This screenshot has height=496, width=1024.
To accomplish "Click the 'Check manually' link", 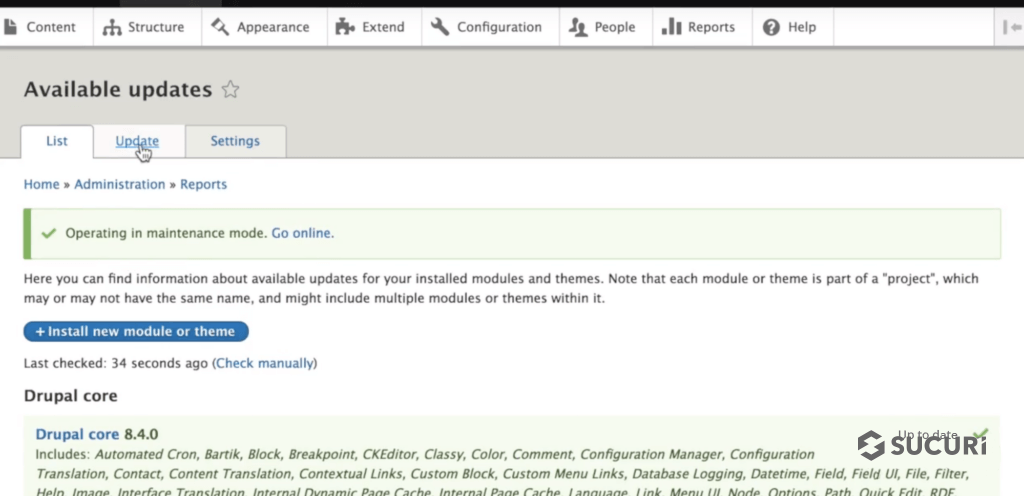I will pos(265,363).
